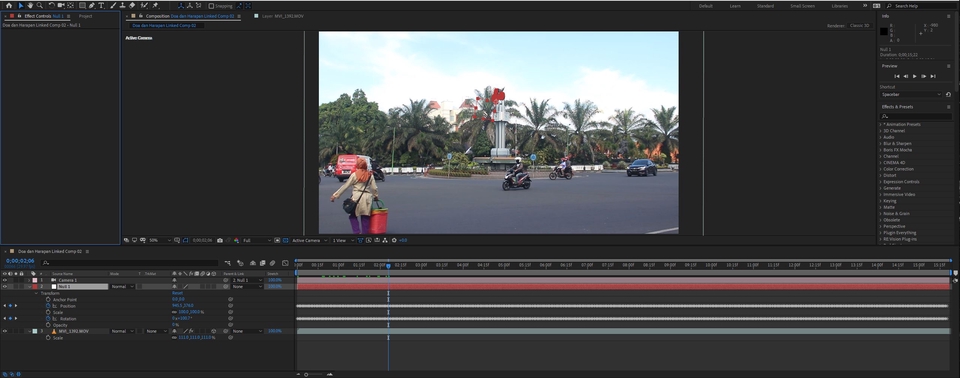This screenshot has height=378, width=960.
Task: Select the Rotation tool
Action: [x=52, y=6]
